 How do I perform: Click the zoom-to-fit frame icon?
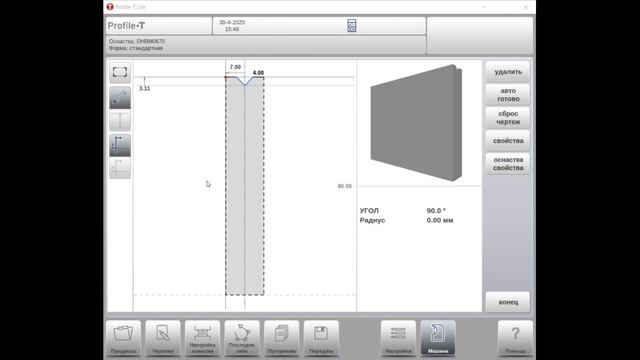120,73
